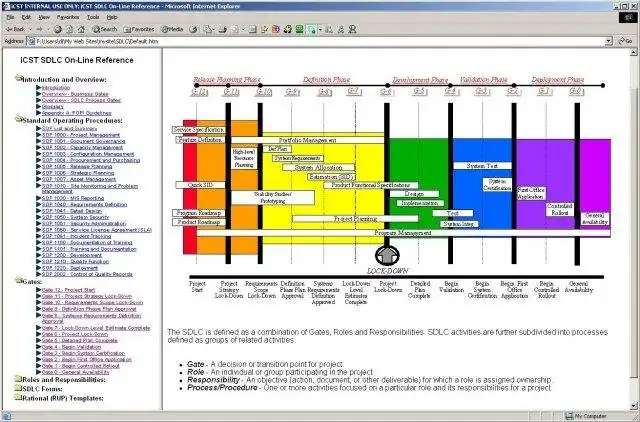The image size is (640, 422).
Task: Click the folder icon beside Roles and Responsibilities
Action: pos(18,379)
